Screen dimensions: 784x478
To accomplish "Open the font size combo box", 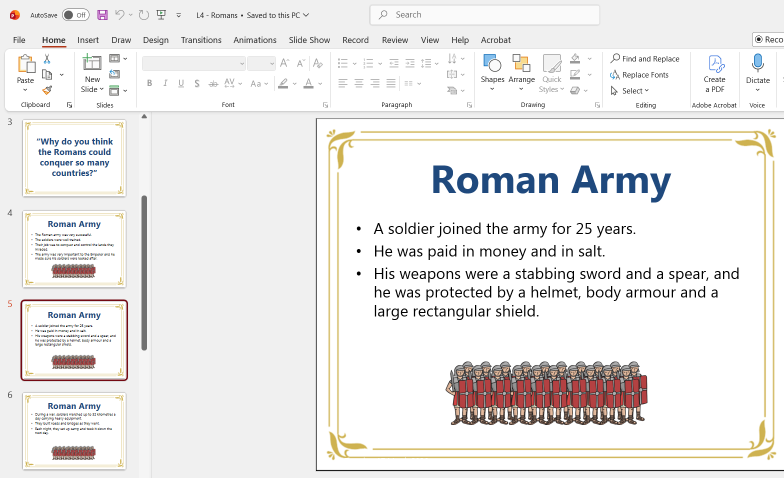I will [x=261, y=64].
